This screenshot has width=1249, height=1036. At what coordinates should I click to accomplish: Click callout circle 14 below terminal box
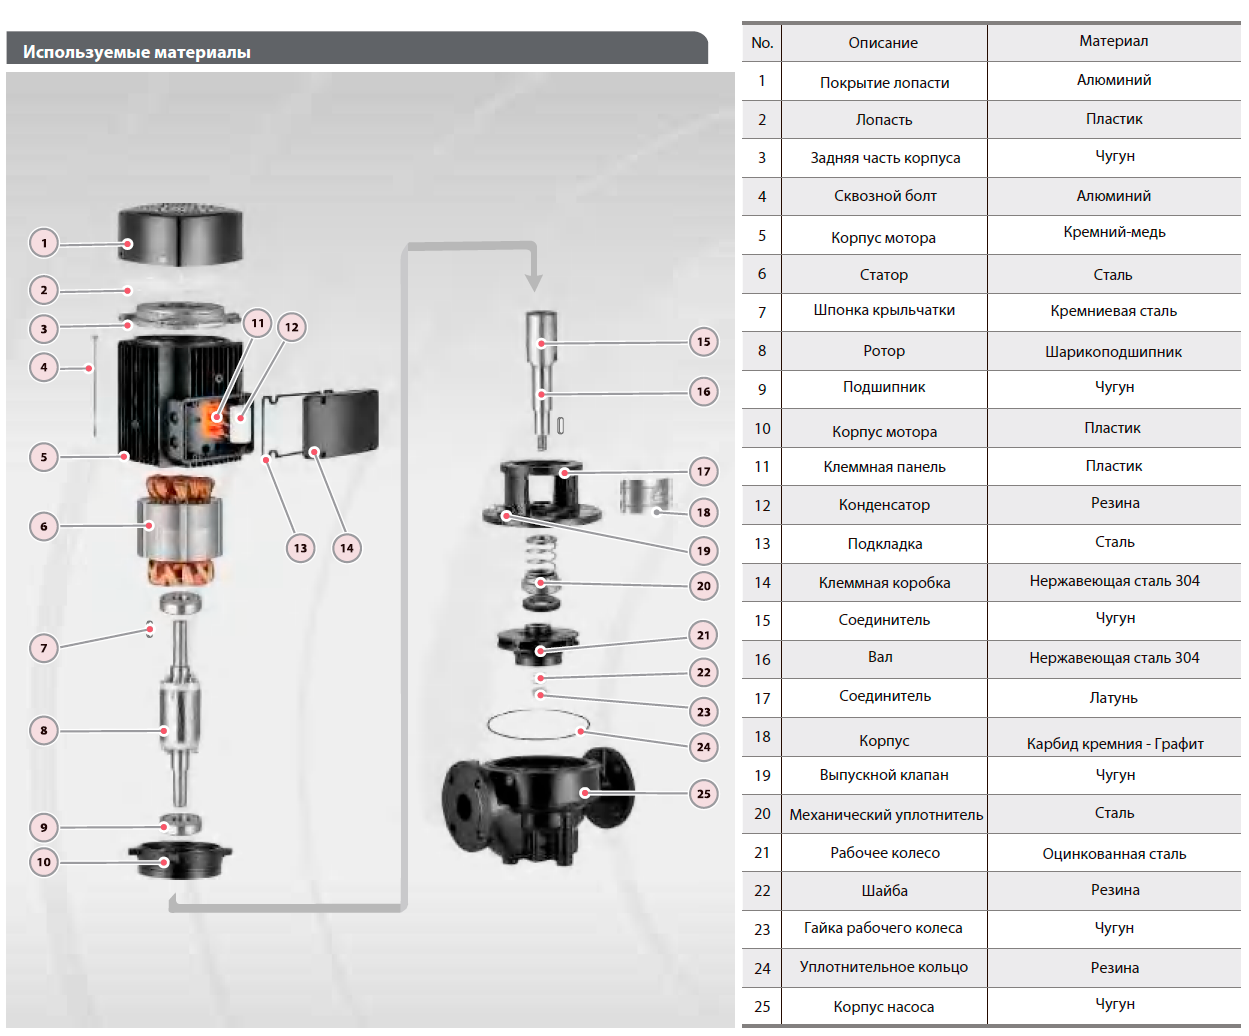[x=347, y=548]
